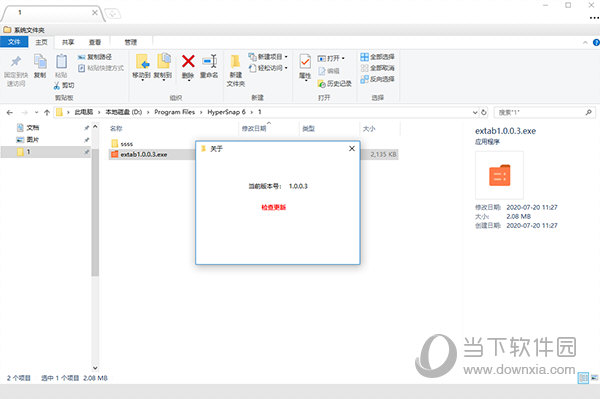Sort by Type column header
Image resolution: width=600 pixels, height=399 pixels.
(308, 129)
